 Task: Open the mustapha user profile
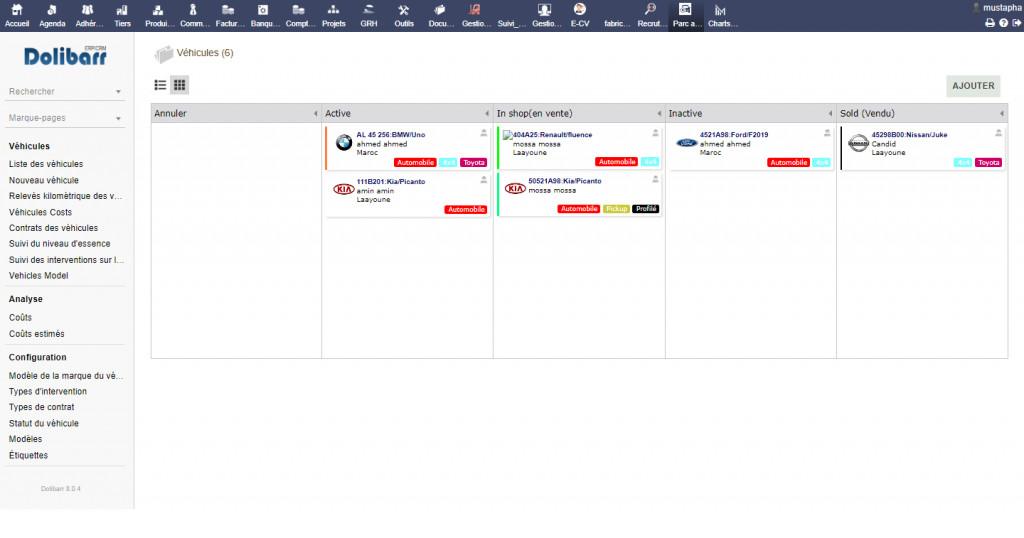tap(997, 8)
